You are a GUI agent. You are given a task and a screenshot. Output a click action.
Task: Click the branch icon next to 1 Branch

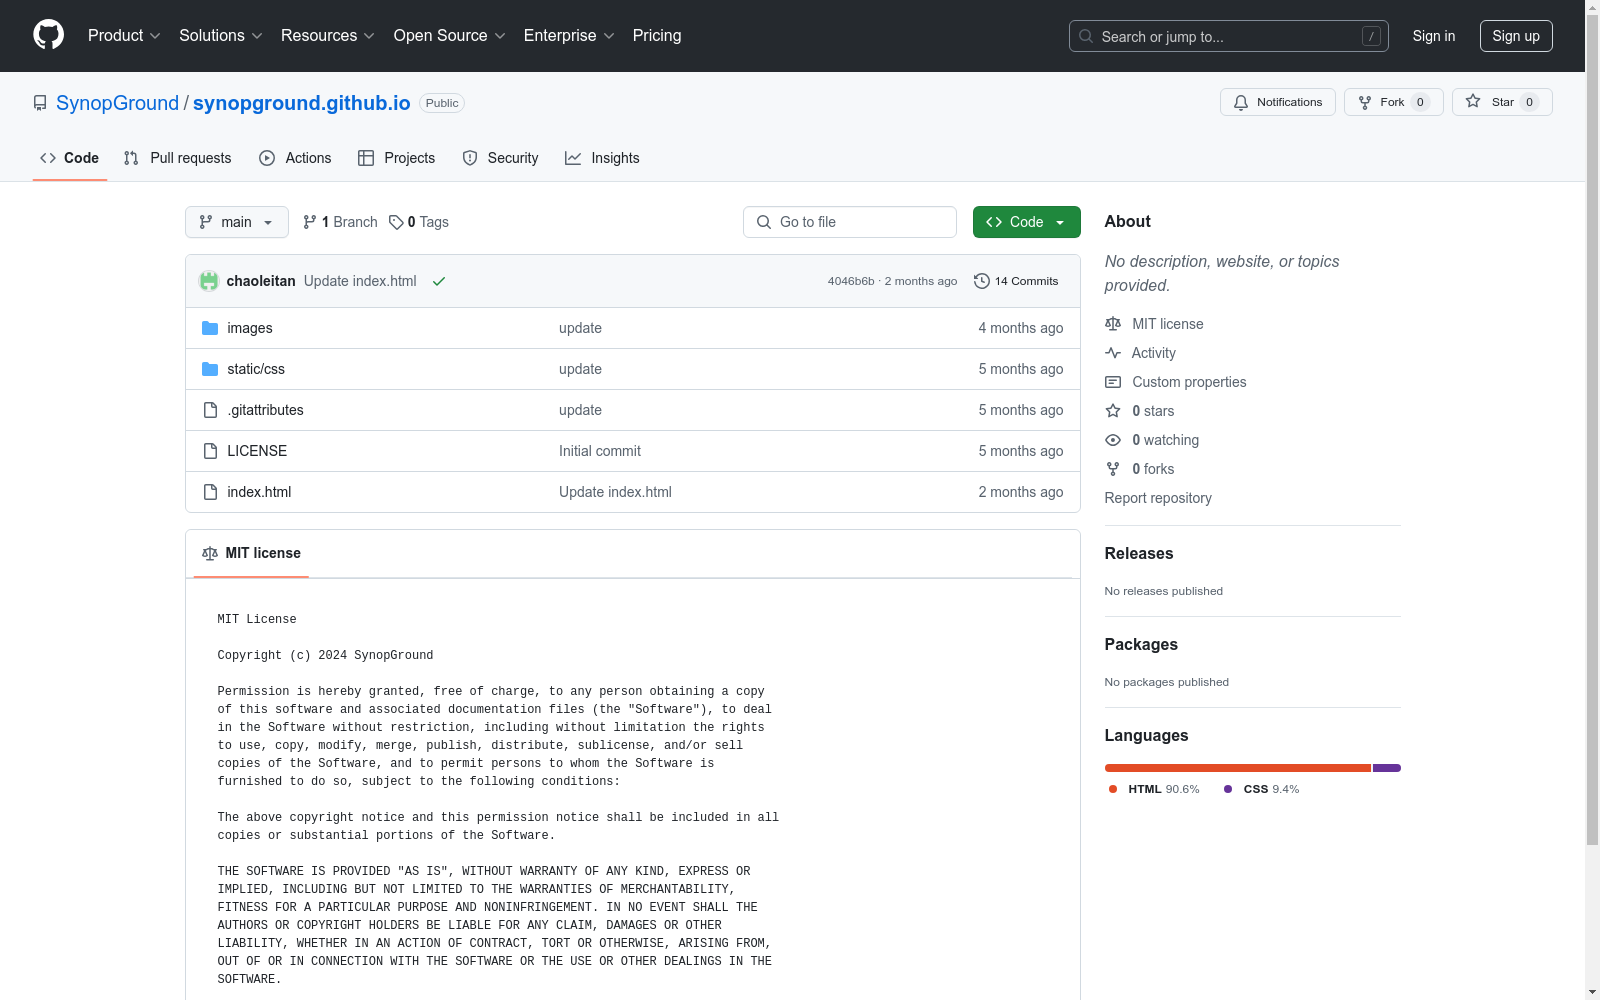[x=310, y=222]
